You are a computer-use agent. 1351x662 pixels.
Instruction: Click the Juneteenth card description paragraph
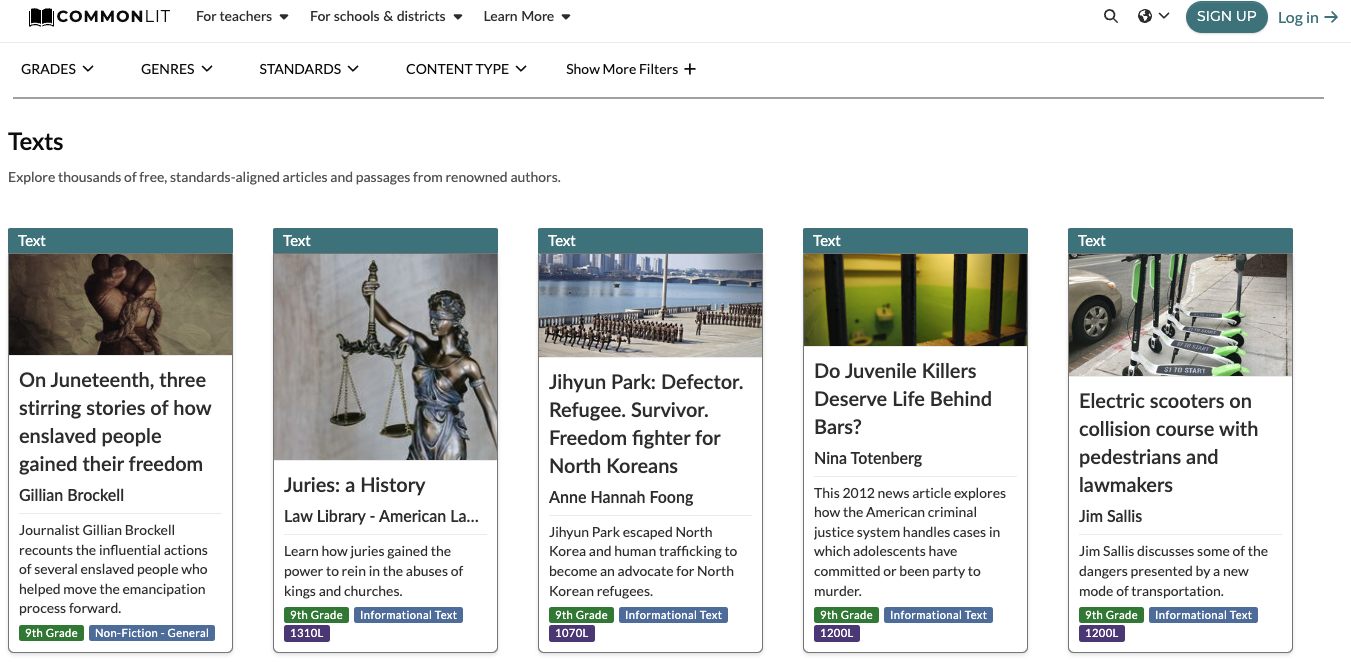[113, 569]
